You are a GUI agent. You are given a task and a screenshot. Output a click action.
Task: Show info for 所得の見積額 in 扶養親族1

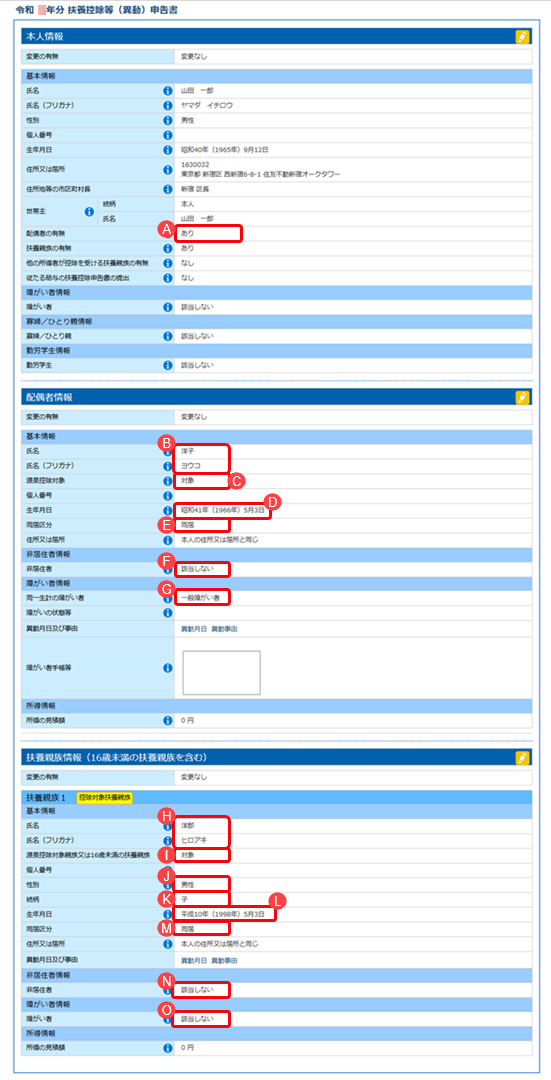(x=167, y=1048)
